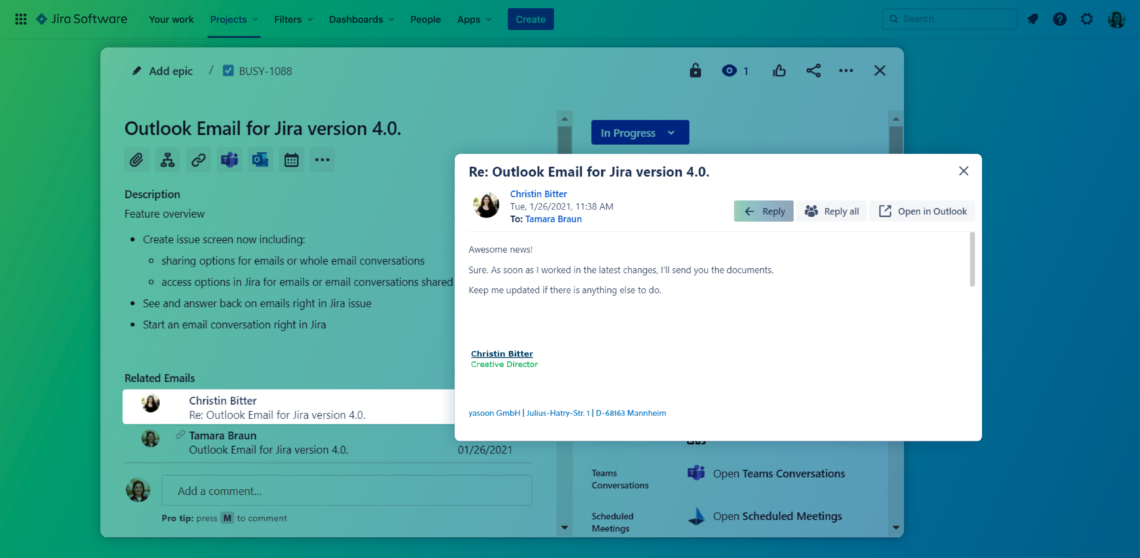Select Tamara Braun related email row
1140x558 pixels.
point(327,442)
